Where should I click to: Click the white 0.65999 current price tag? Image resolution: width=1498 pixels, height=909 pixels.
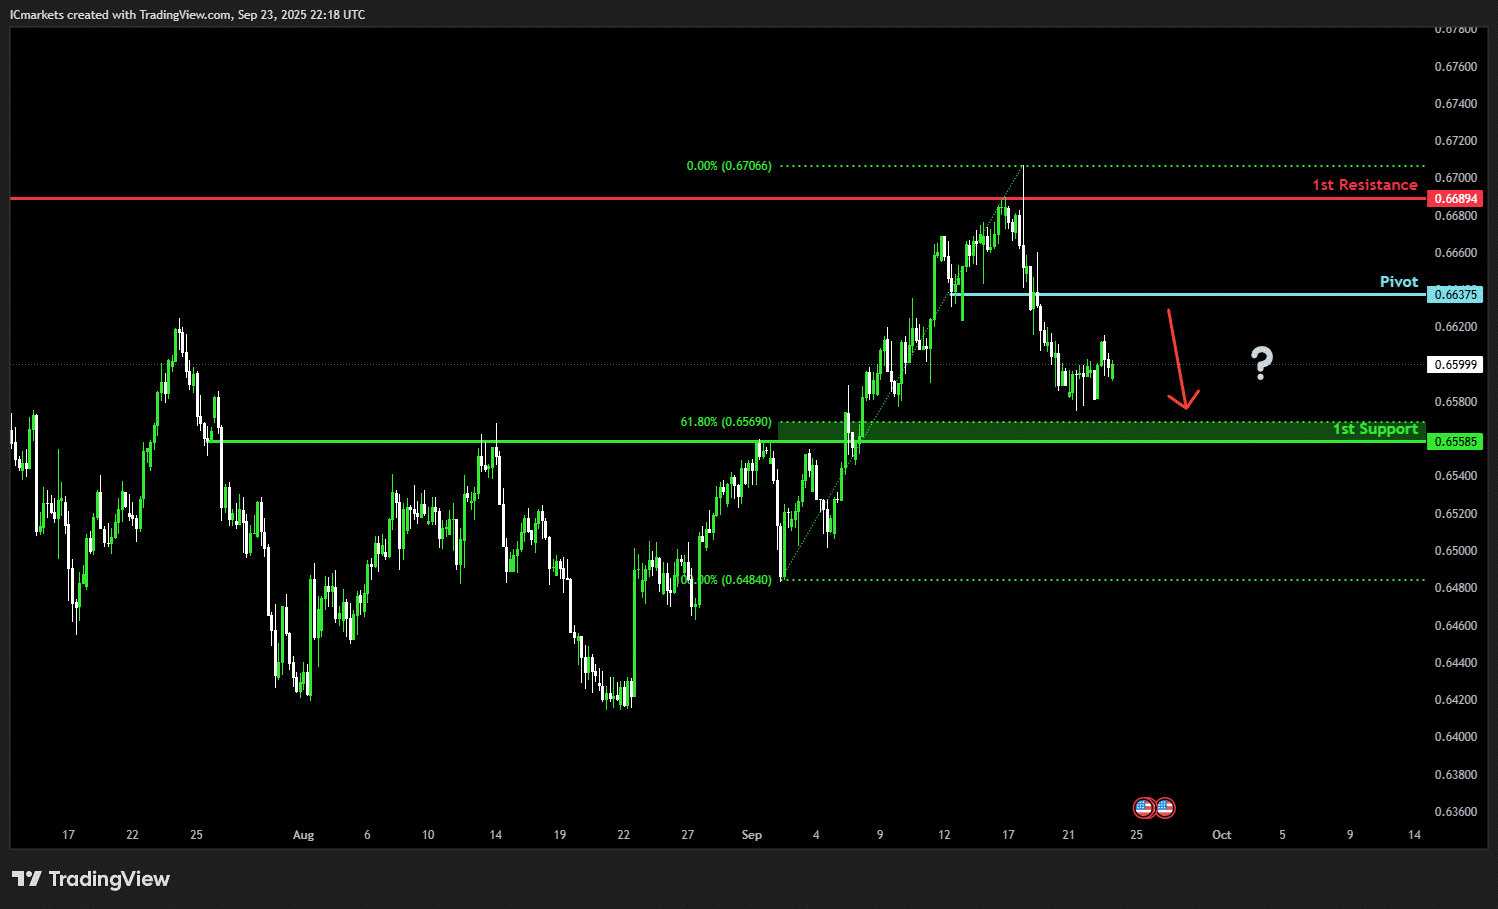[x=1455, y=365]
